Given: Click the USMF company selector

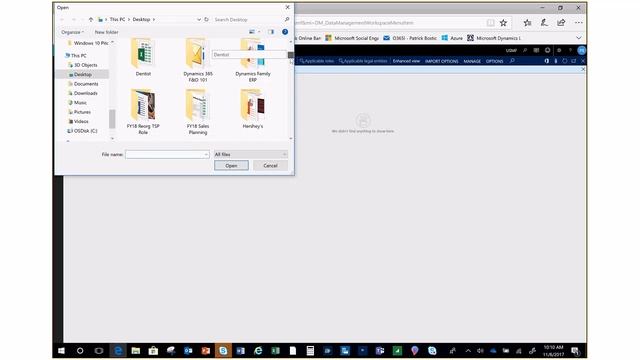Looking at the screenshot, I should [511, 51].
